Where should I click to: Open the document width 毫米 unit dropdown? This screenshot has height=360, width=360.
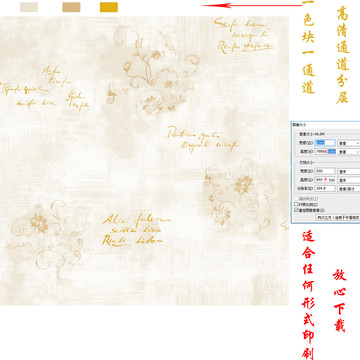point(349,171)
